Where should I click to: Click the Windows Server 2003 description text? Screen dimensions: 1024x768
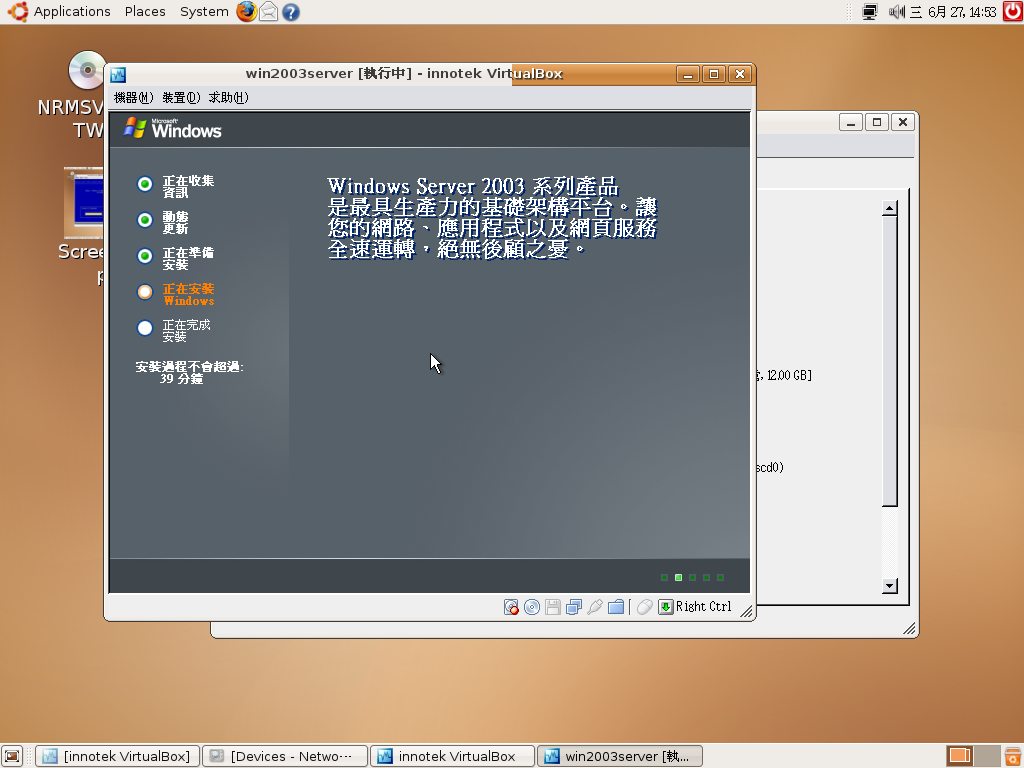[x=492, y=217]
